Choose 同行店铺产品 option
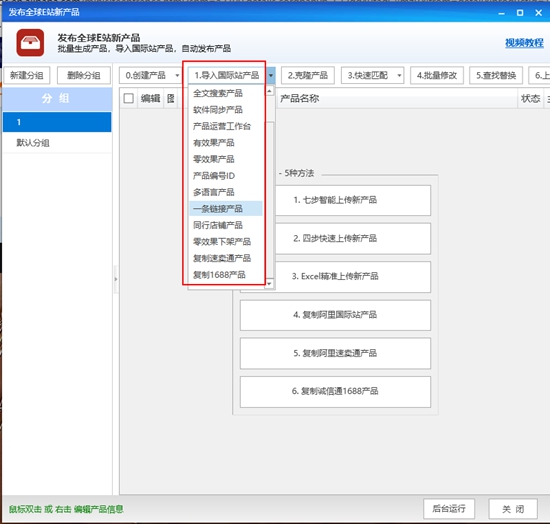The width and height of the screenshot is (550, 524). pyautogui.click(x=226, y=225)
